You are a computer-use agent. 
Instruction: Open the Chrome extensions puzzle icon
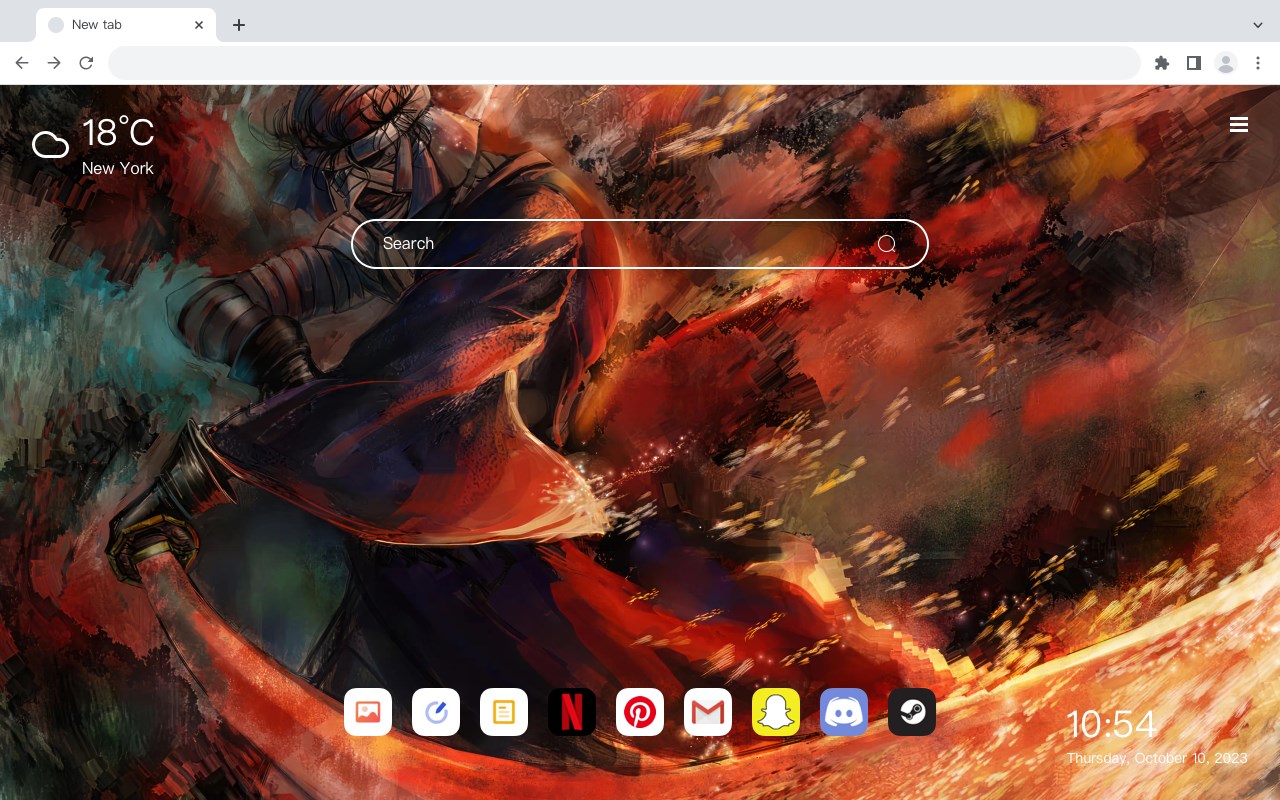coord(1161,63)
